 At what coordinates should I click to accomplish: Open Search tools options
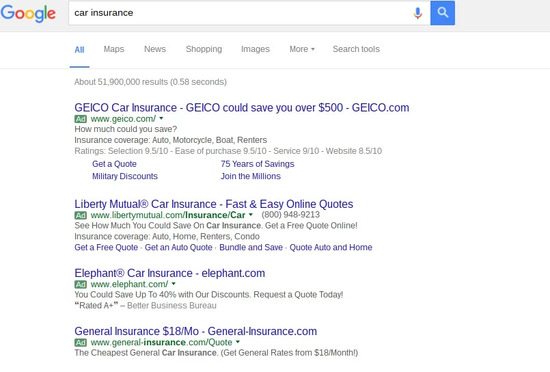pos(356,49)
